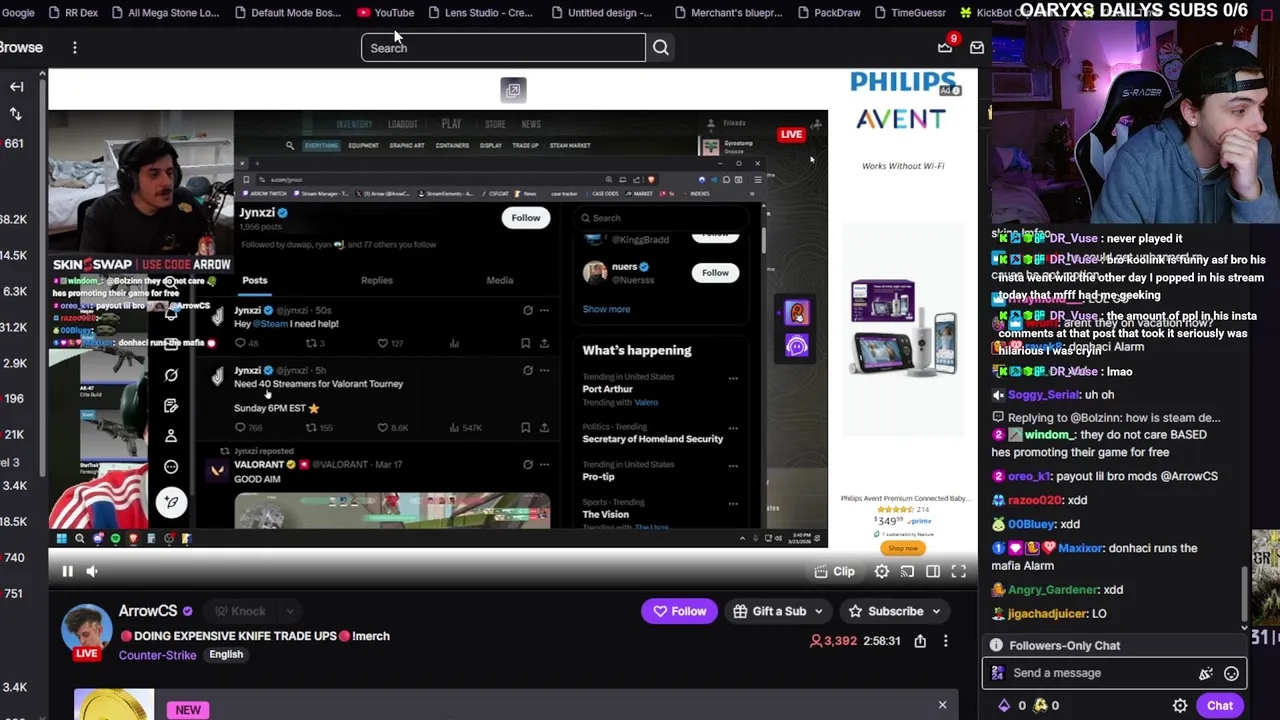Click the pop-out icon above the player

513,90
